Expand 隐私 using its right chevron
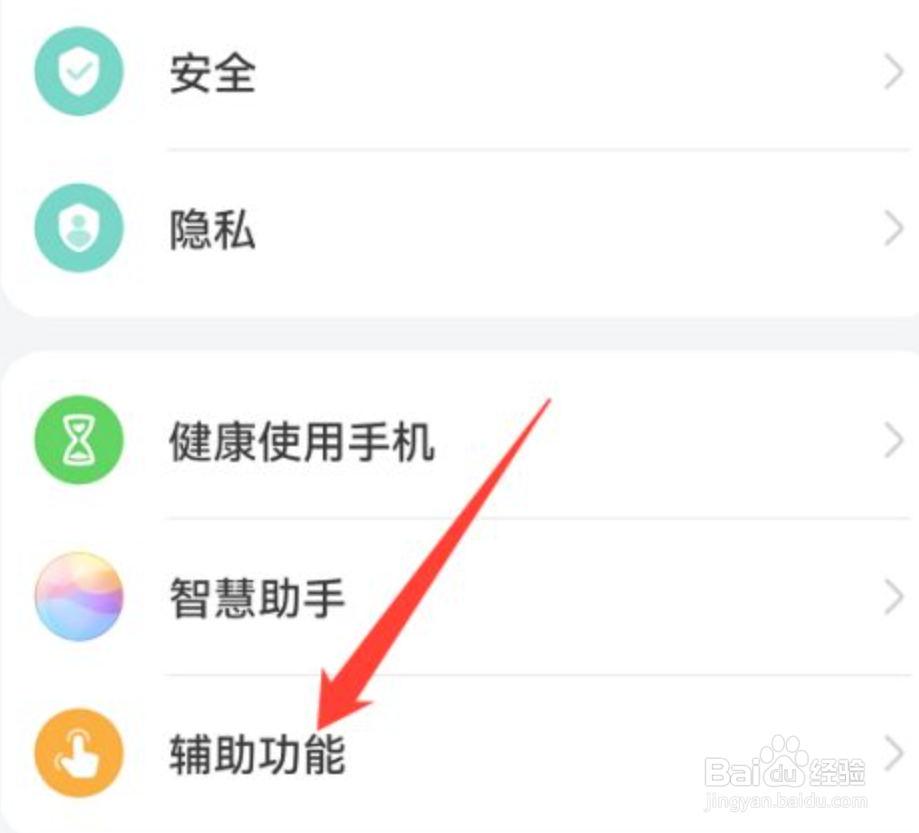 point(894,229)
